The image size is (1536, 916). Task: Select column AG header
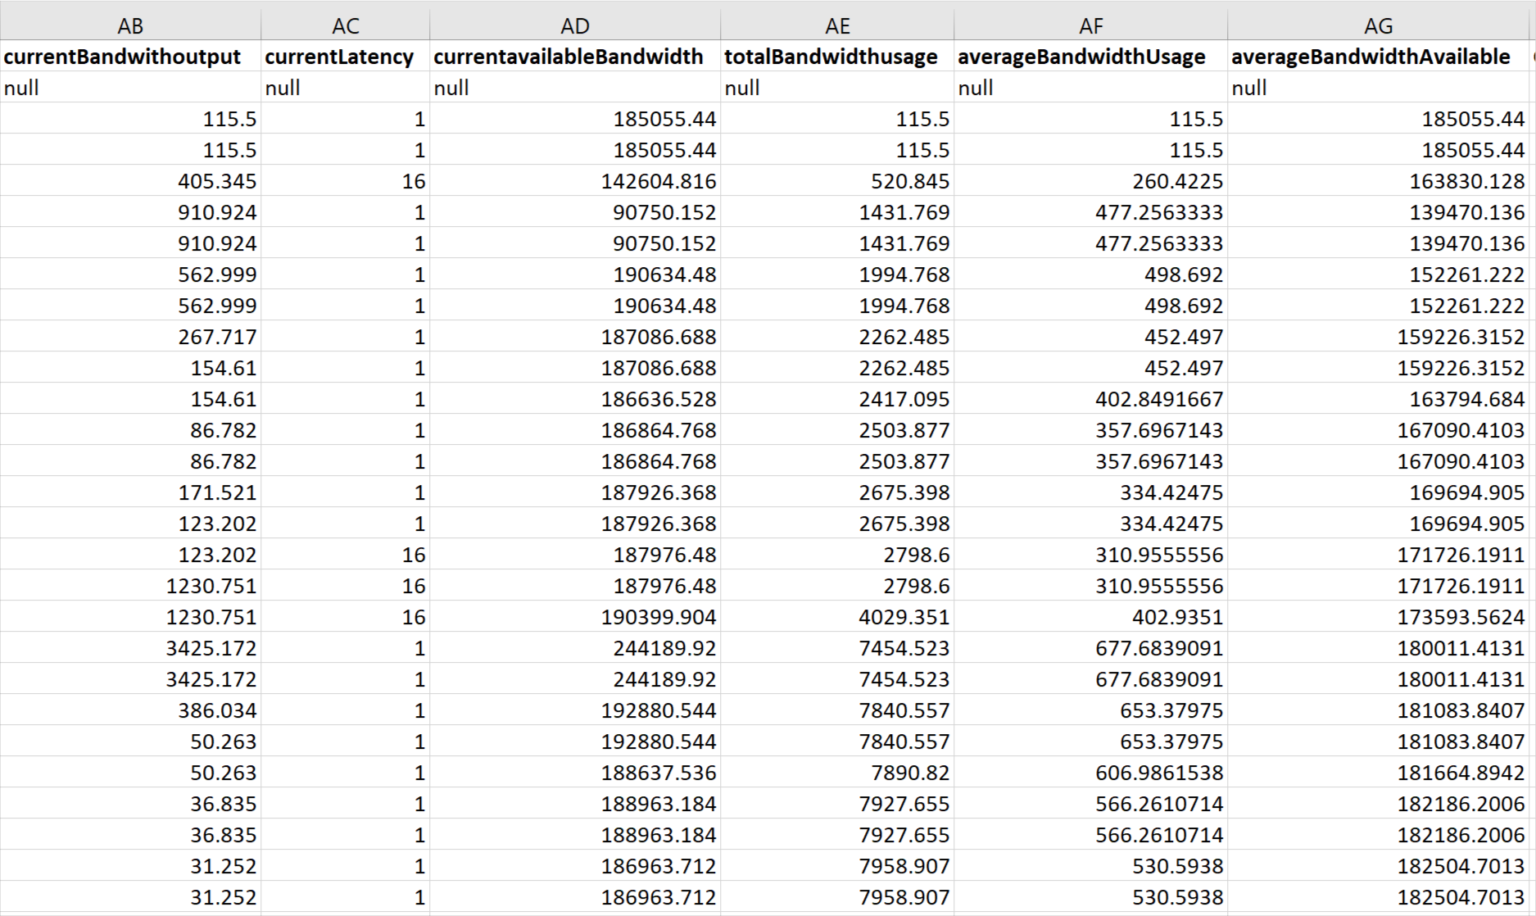[1378, 25]
